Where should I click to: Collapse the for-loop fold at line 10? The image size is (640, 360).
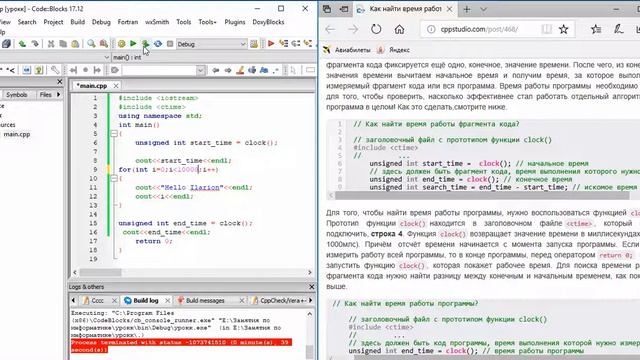point(114,178)
